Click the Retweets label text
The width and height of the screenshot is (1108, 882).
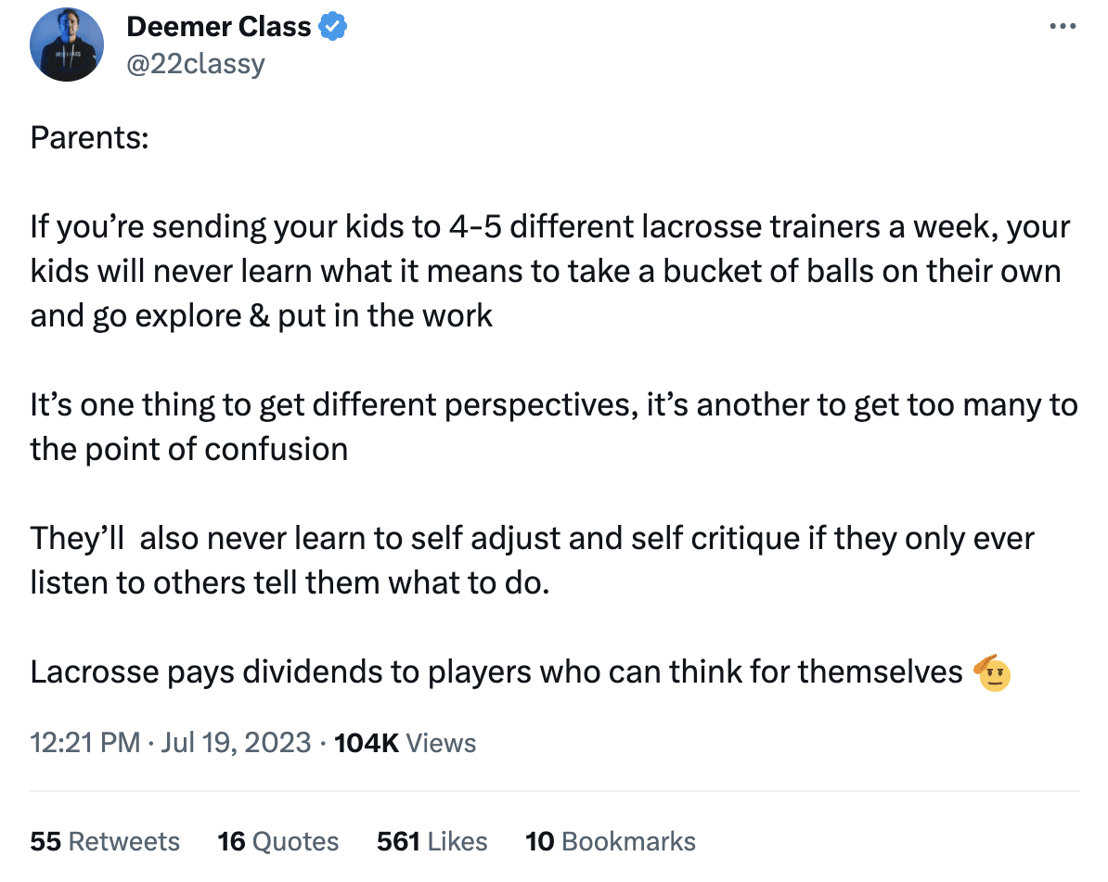[x=125, y=841]
